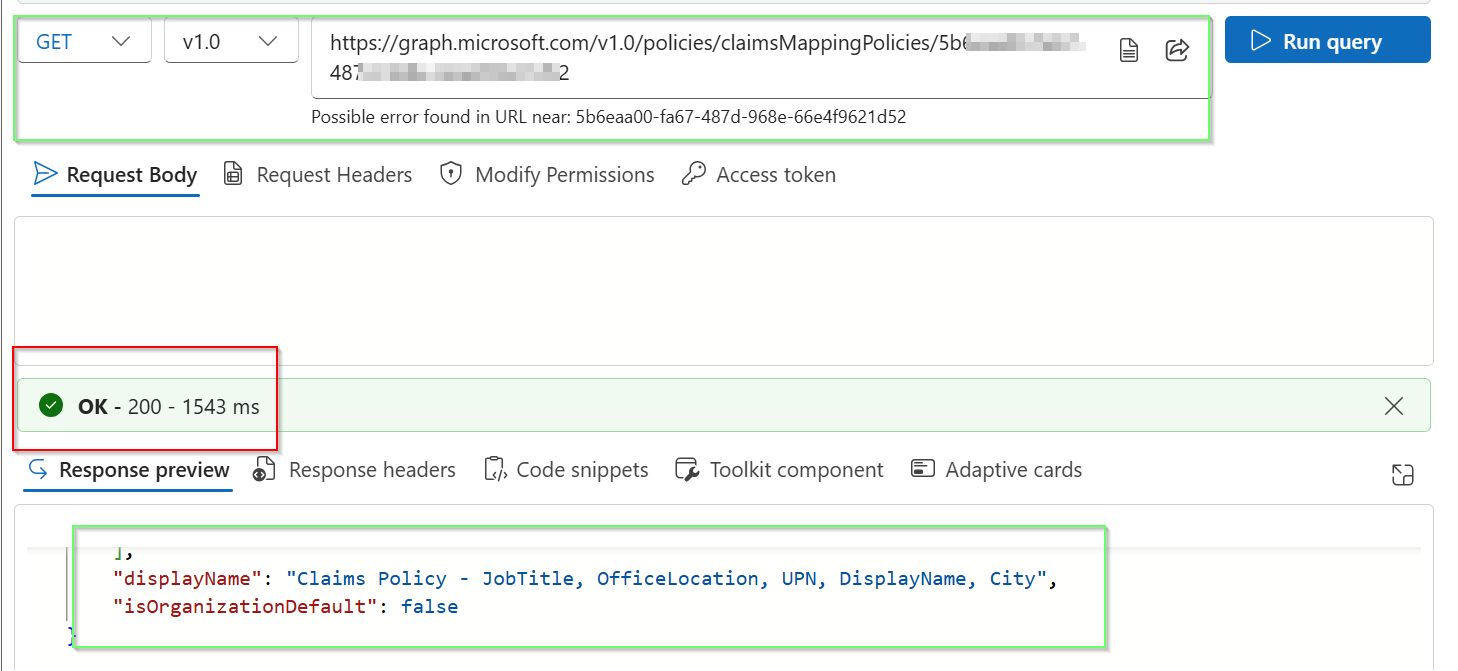Expand the response pane icon
This screenshot has width=1458, height=671.
1402,475
